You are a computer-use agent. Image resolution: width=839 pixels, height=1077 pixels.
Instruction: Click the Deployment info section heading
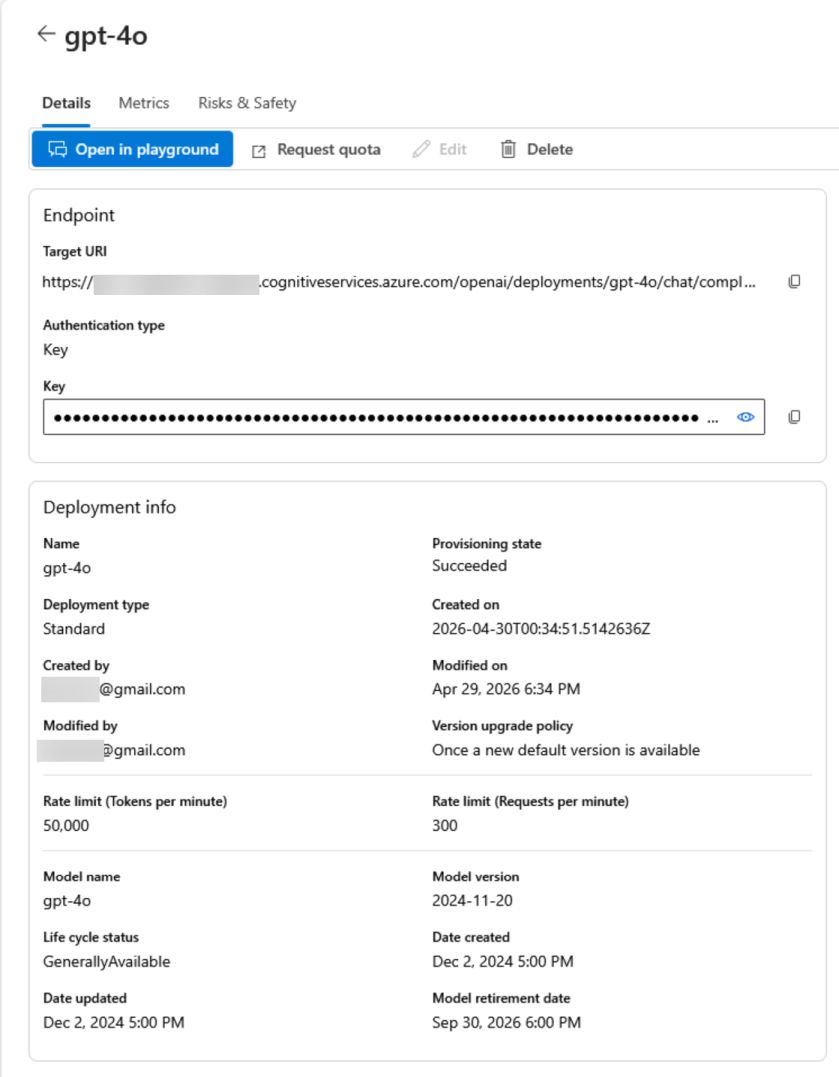tap(109, 508)
